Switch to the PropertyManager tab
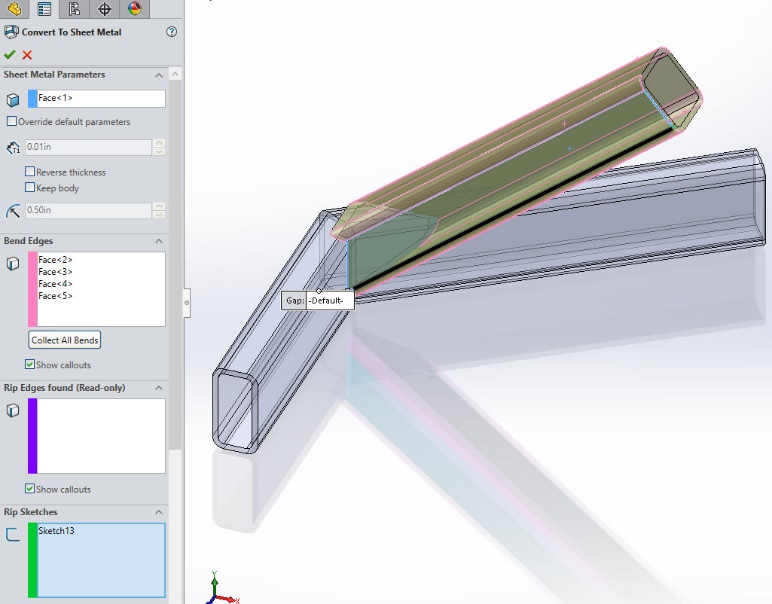 point(44,8)
